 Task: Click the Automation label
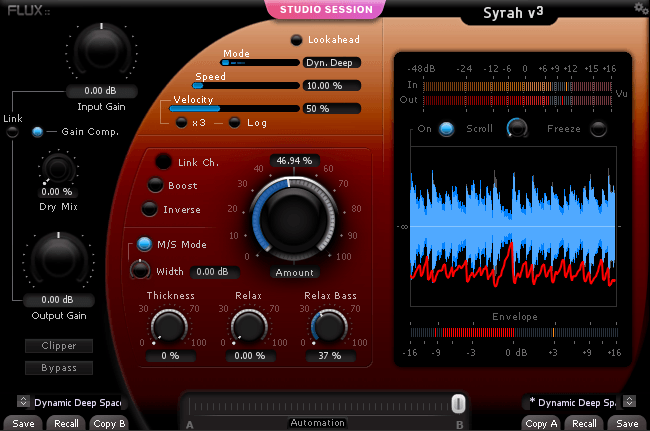[317, 423]
